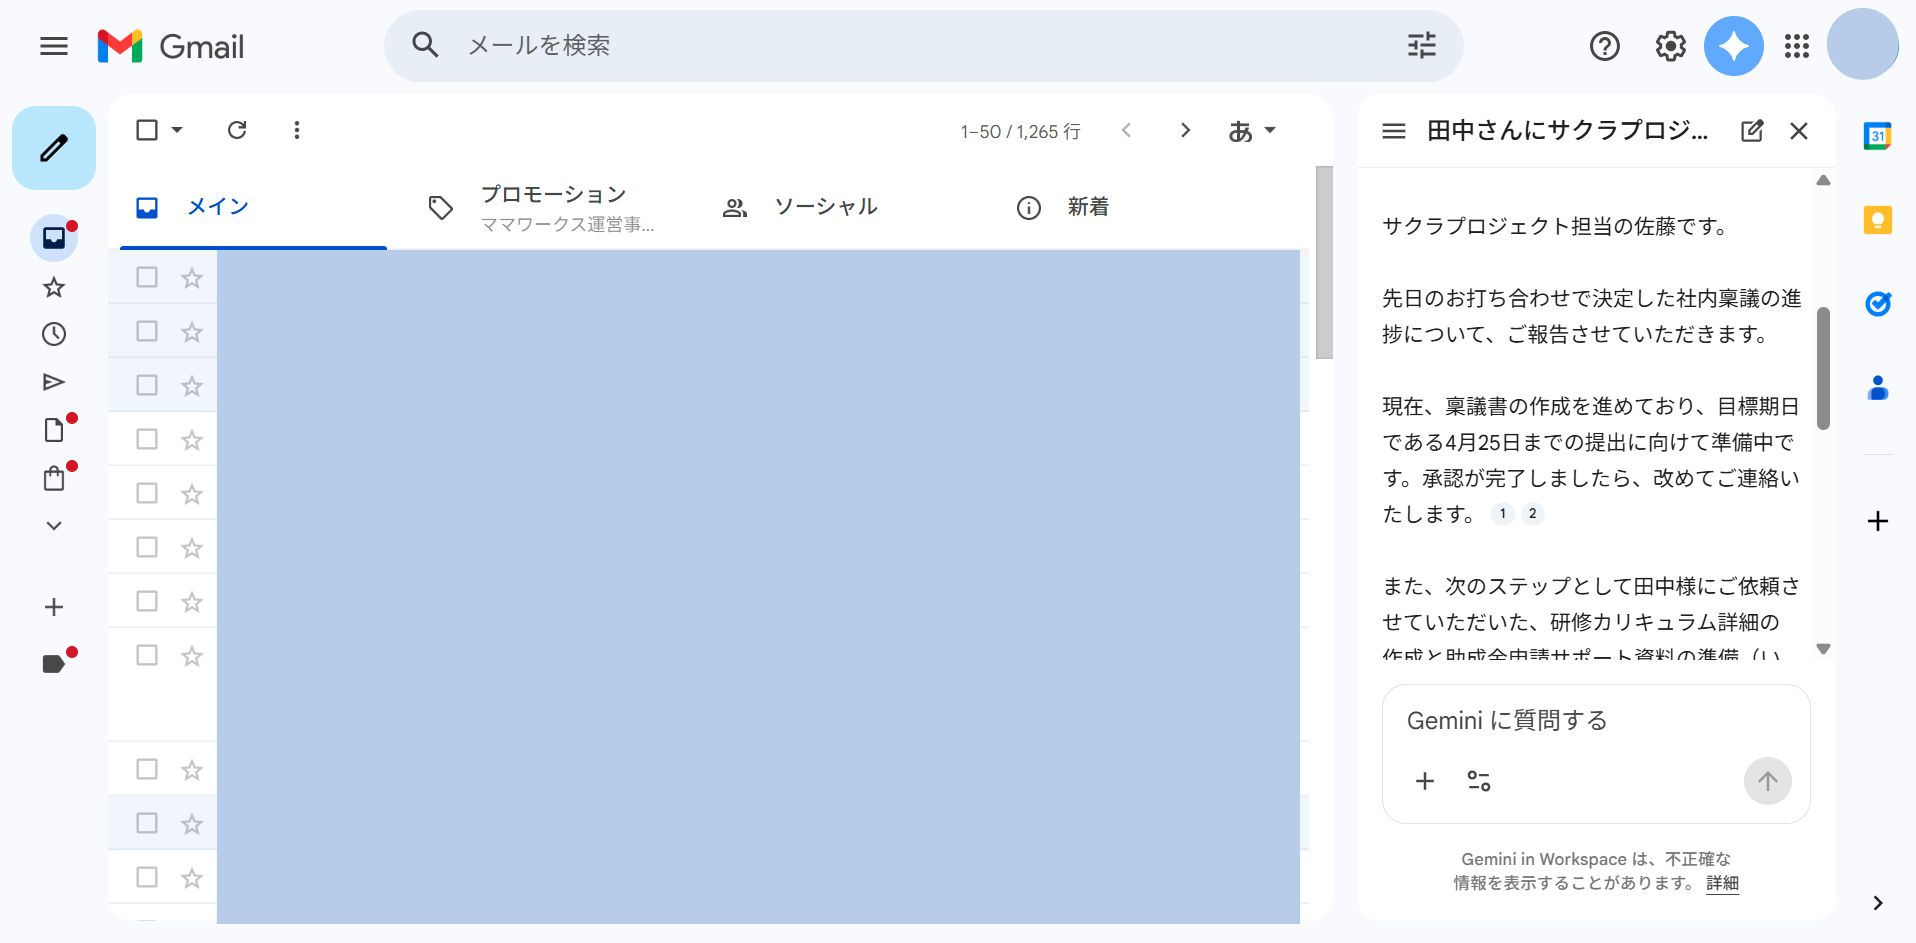Open the Drafts folder
This screenshot has height=943, width=1916.
pos(53,429)
